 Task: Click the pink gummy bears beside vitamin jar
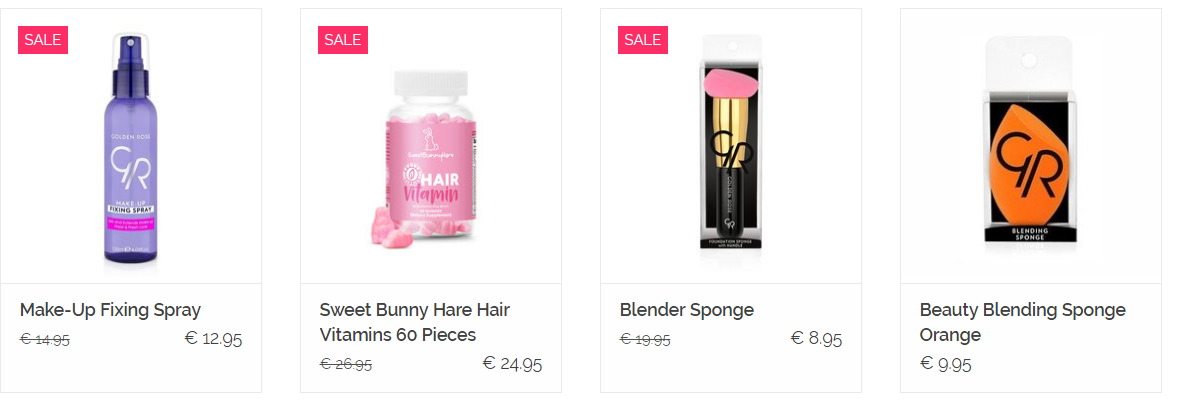click(390, 225)
